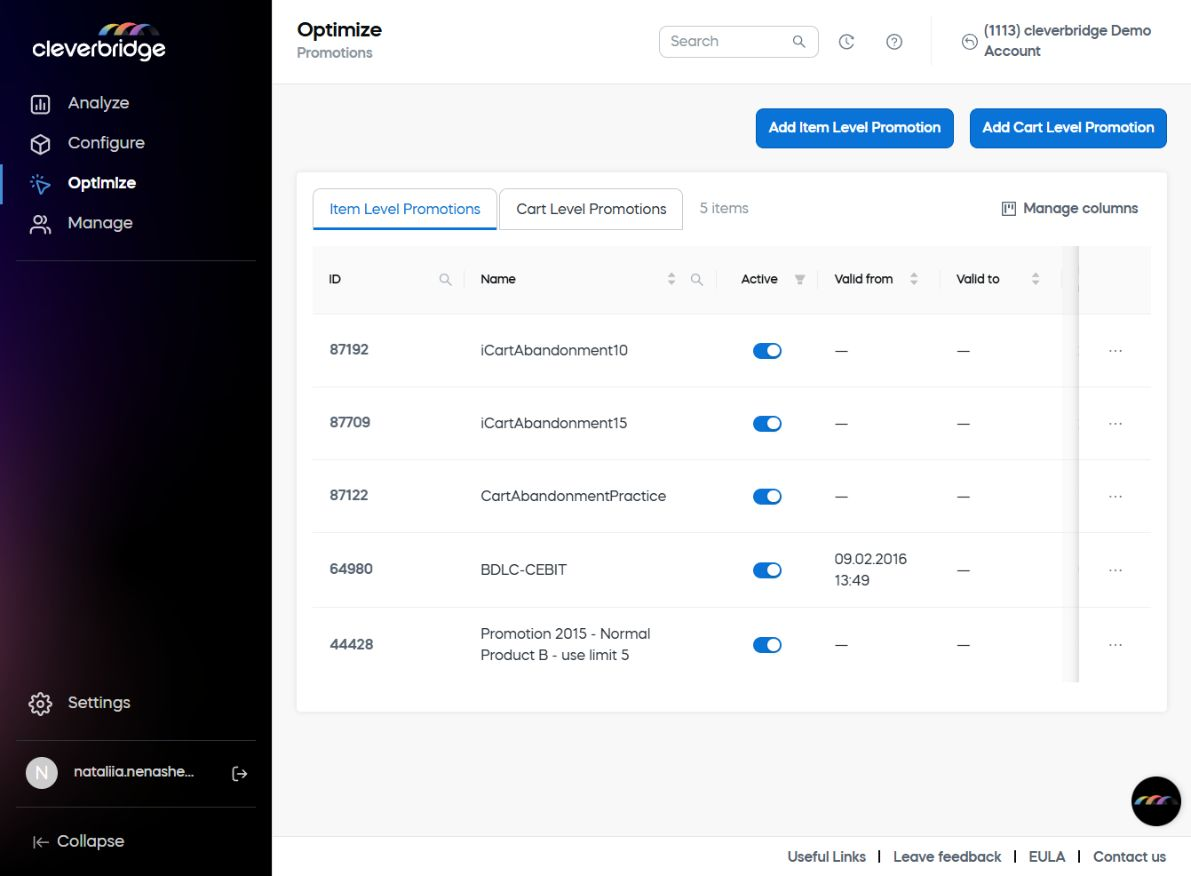Click the CartAbandonmentPractice name
The height and width of the screenshot is (876, 1191).
573,496
